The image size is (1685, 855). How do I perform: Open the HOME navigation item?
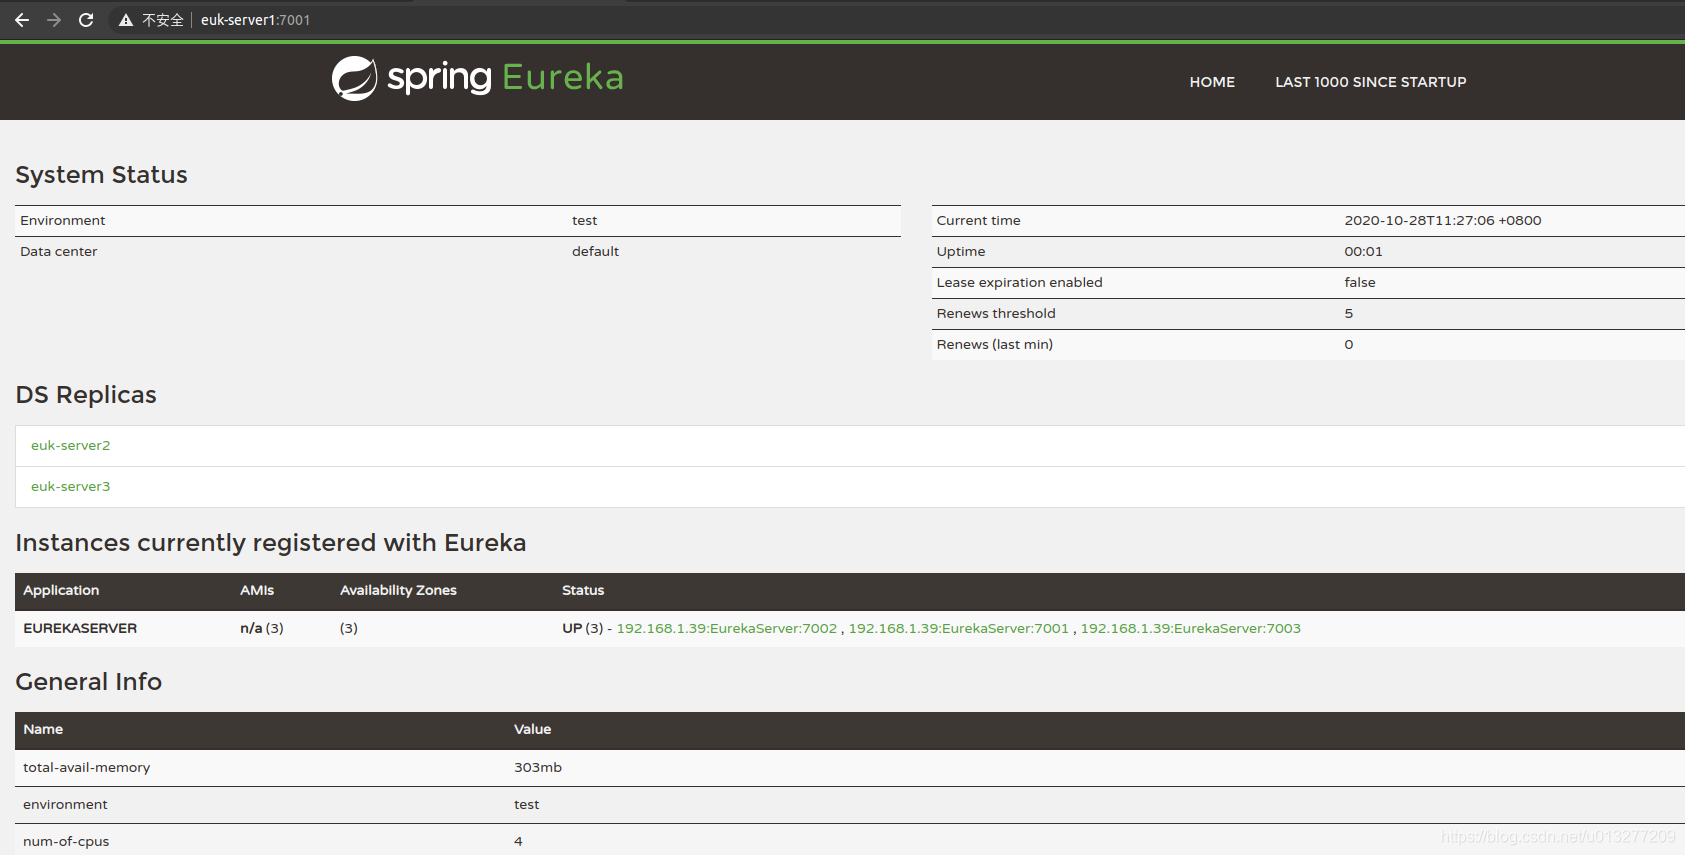pos(1212,82)
